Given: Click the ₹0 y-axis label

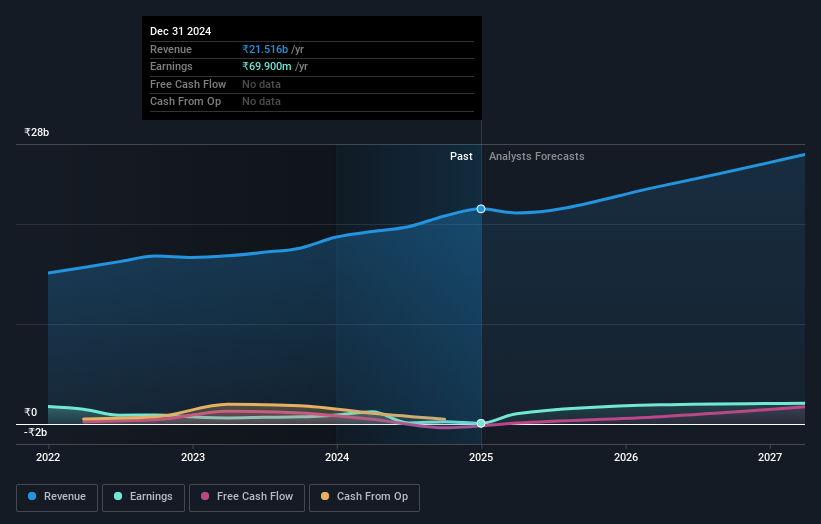Looking at the screenshot, I should tap(31, 412).
